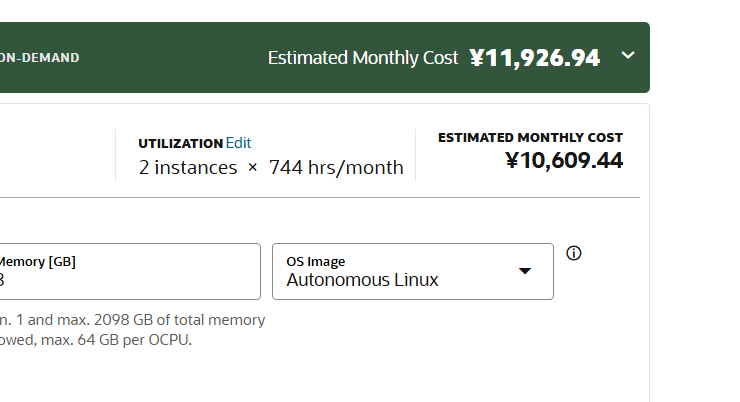The height and width of the screenshot is (402, 740).
Task: Click the multiplication sign between instances and hours
Action: pyautogui.click(x=252, y=168)
